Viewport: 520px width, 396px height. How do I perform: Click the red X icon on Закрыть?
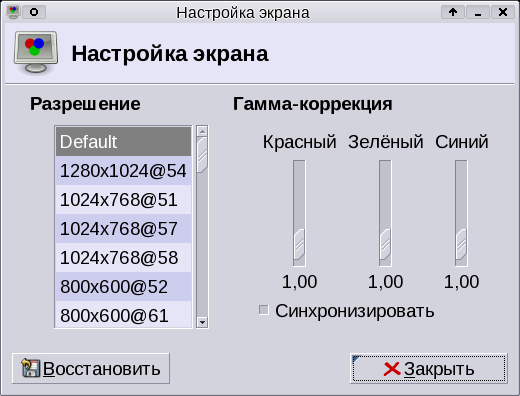click(392, 369)
